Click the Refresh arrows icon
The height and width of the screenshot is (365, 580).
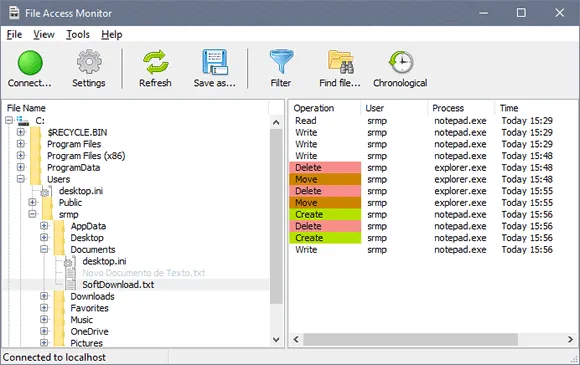(x=155, y=62)
